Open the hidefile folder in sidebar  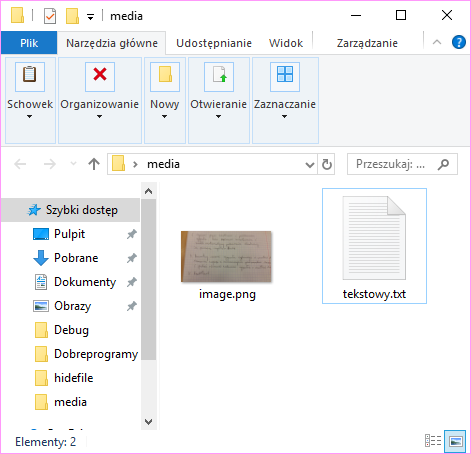click(73, 378)
